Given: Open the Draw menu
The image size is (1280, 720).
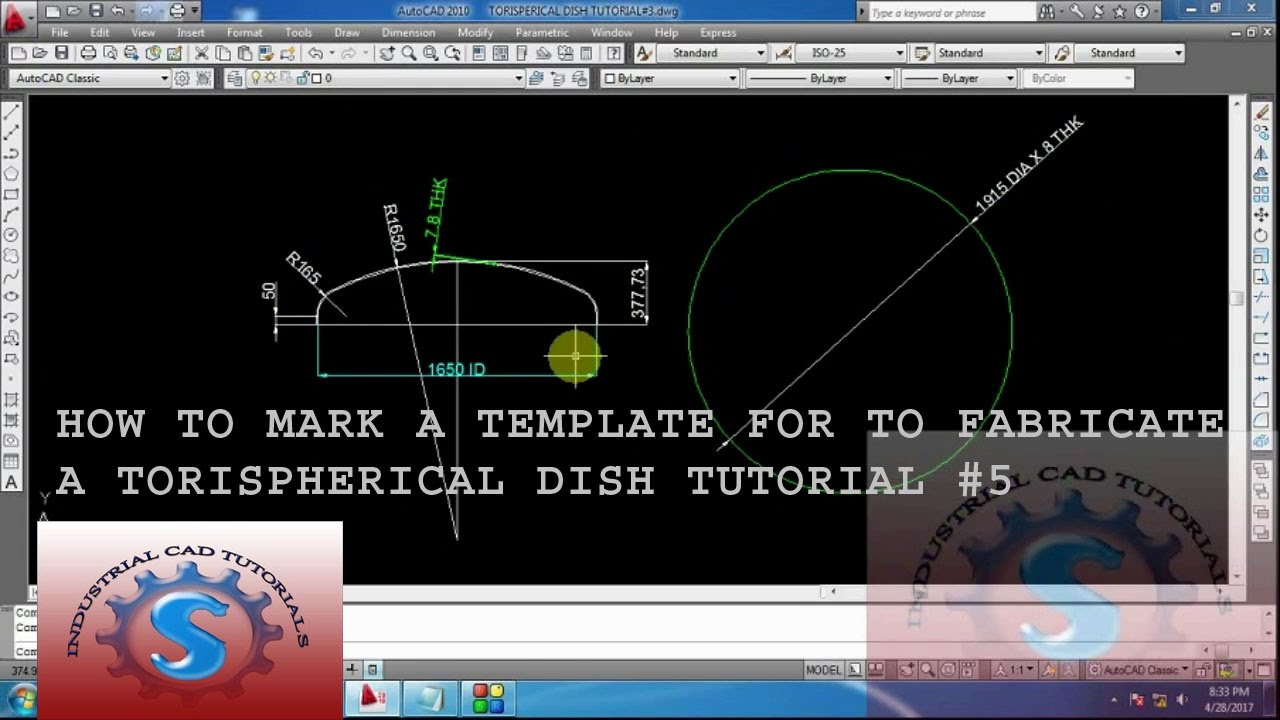Looking at the screenshot, I should pyautogui.click(x=347, y=32).
